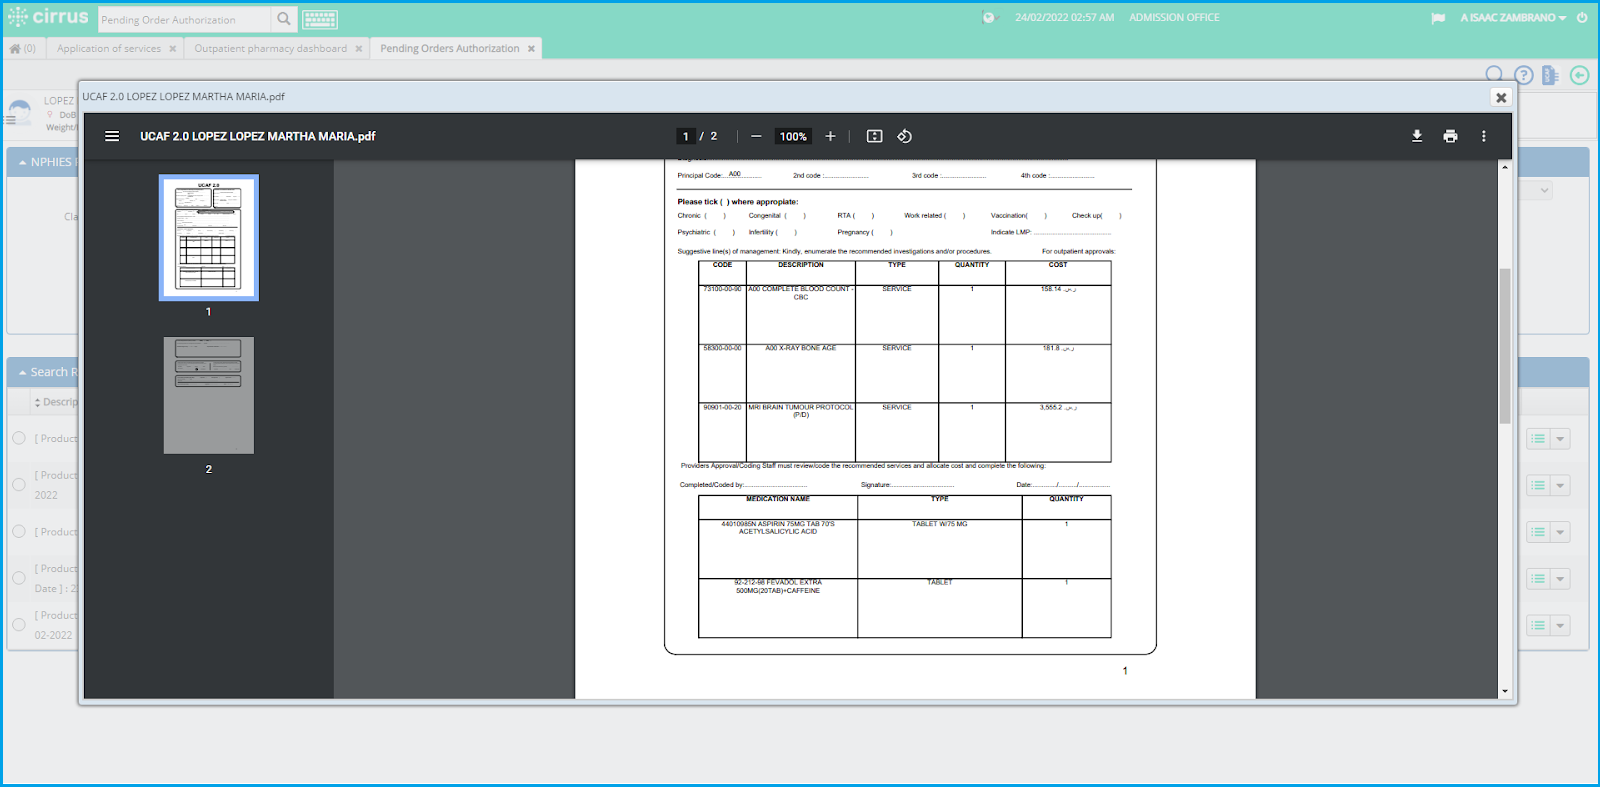Click the green back arrow icon

tap(1580, 75)
